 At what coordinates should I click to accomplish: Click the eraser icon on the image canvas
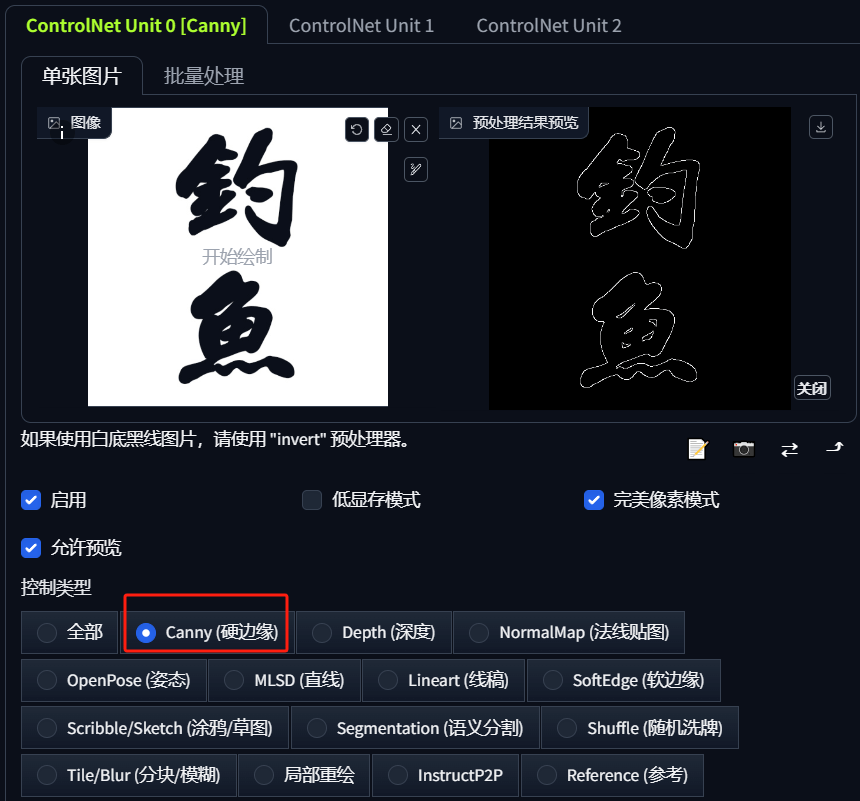pyautogui.click(x=386, y=130)
